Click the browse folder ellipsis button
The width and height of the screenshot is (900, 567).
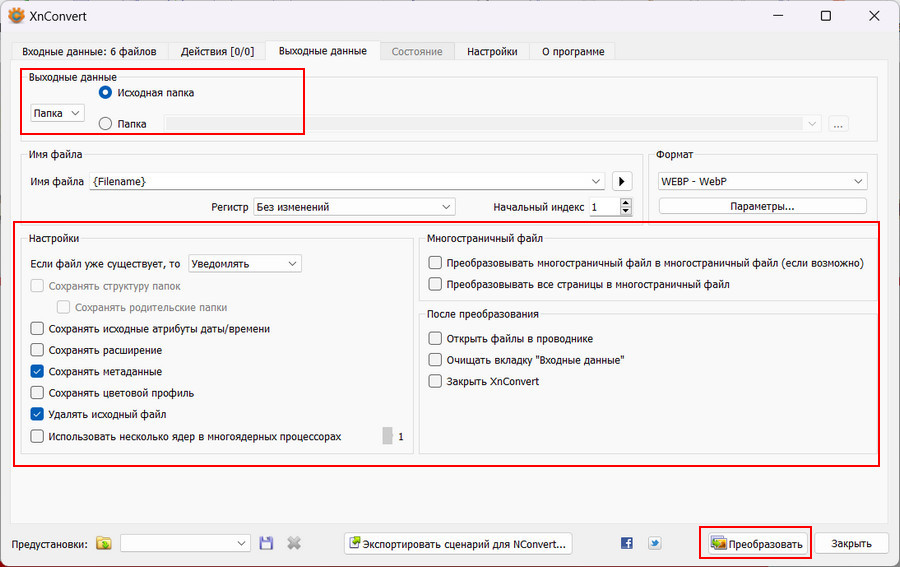[838, 124]
